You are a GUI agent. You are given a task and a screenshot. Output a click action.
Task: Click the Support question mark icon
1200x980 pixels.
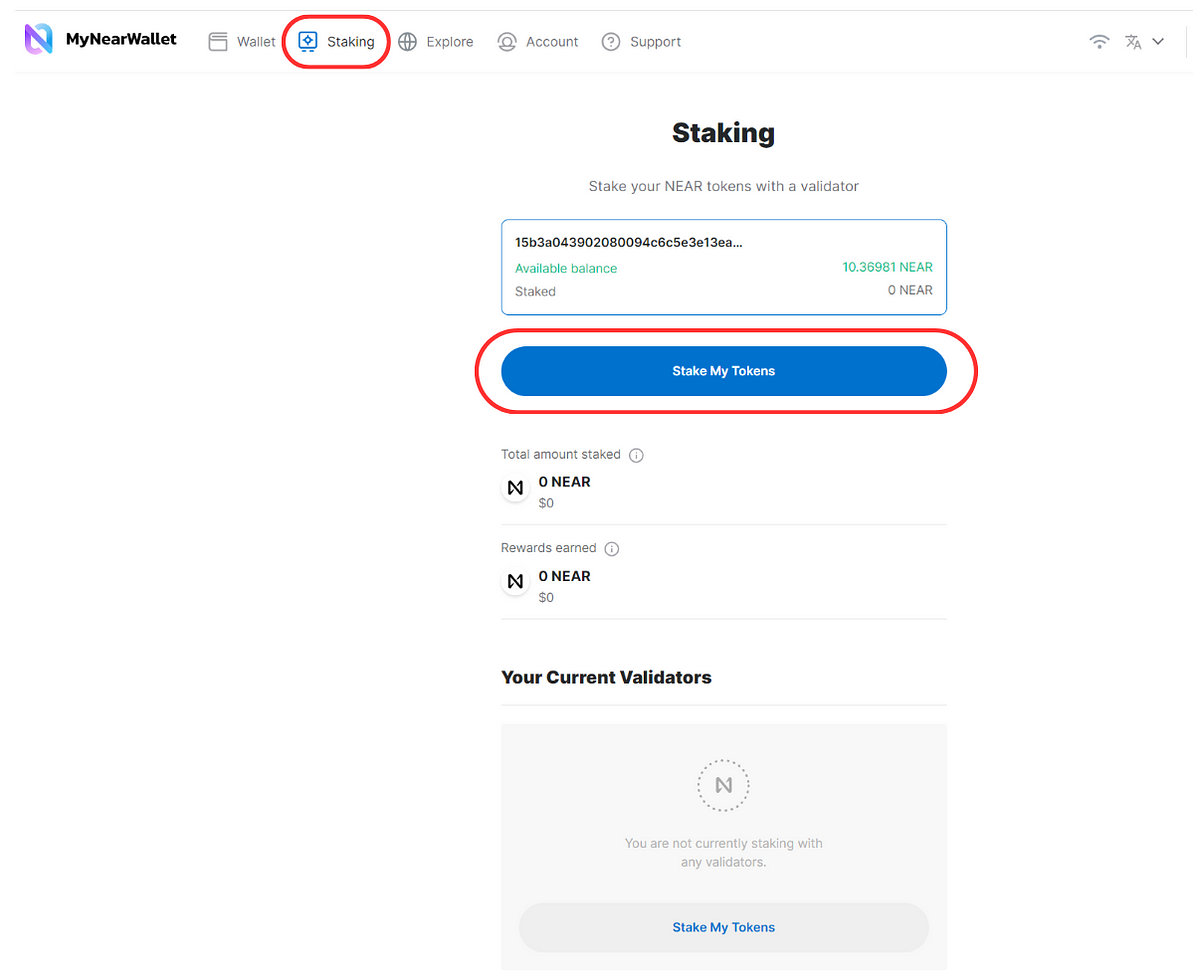click(611, 42)
